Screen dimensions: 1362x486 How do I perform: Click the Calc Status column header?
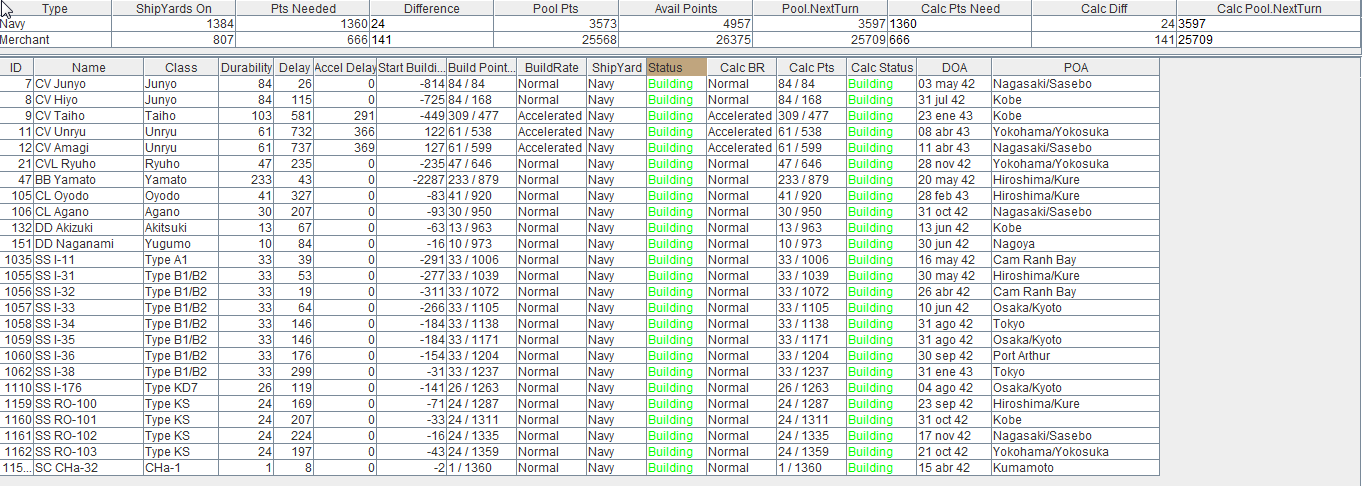pyautogui.click(x=881, y=67)
